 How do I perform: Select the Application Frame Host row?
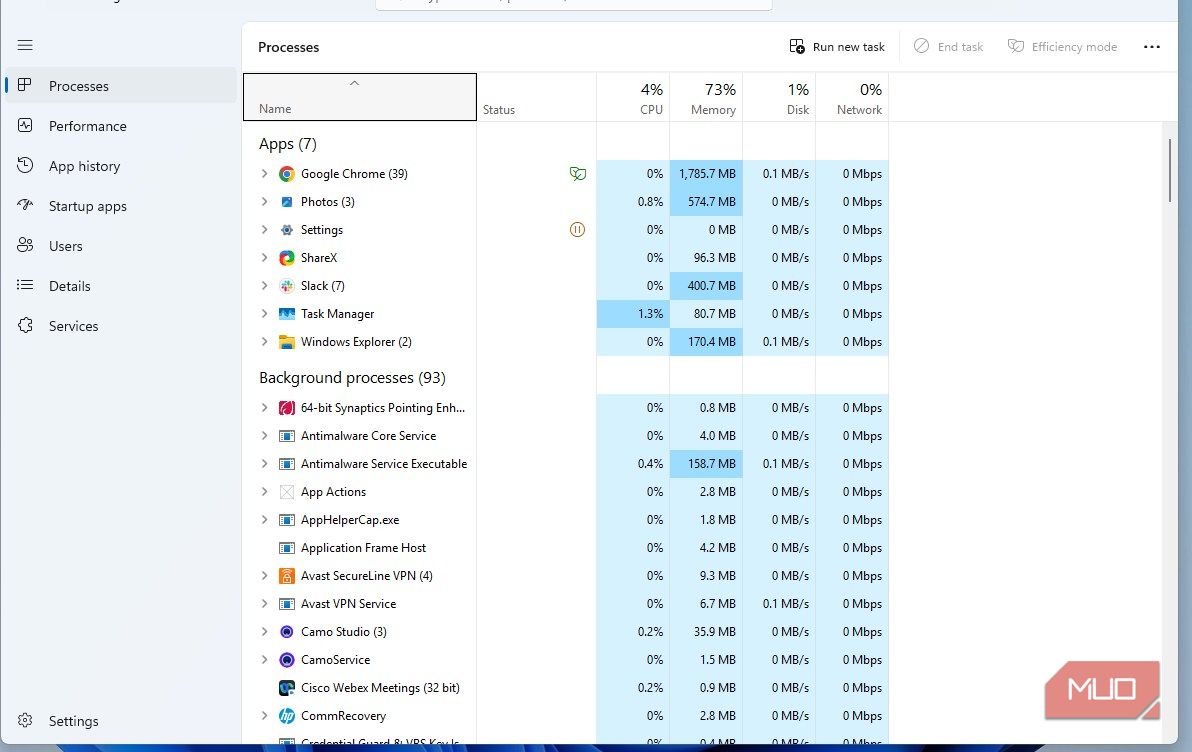[566, 547]
